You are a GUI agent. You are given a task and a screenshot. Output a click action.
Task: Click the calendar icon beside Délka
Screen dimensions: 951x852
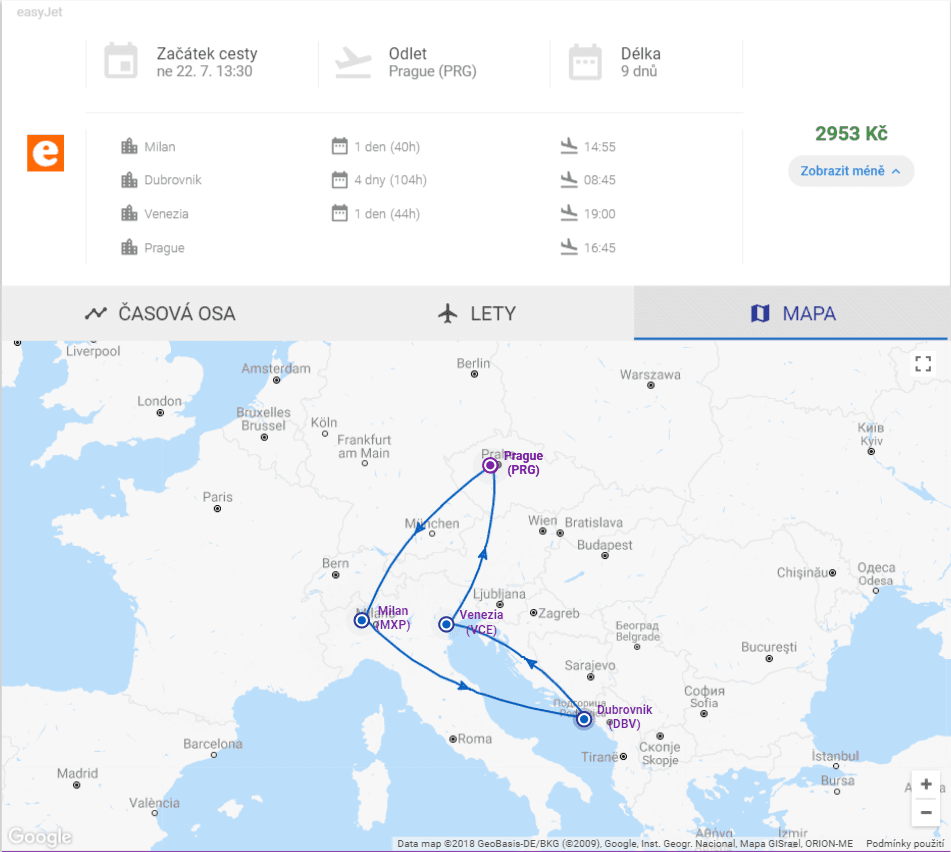[585, 62]
